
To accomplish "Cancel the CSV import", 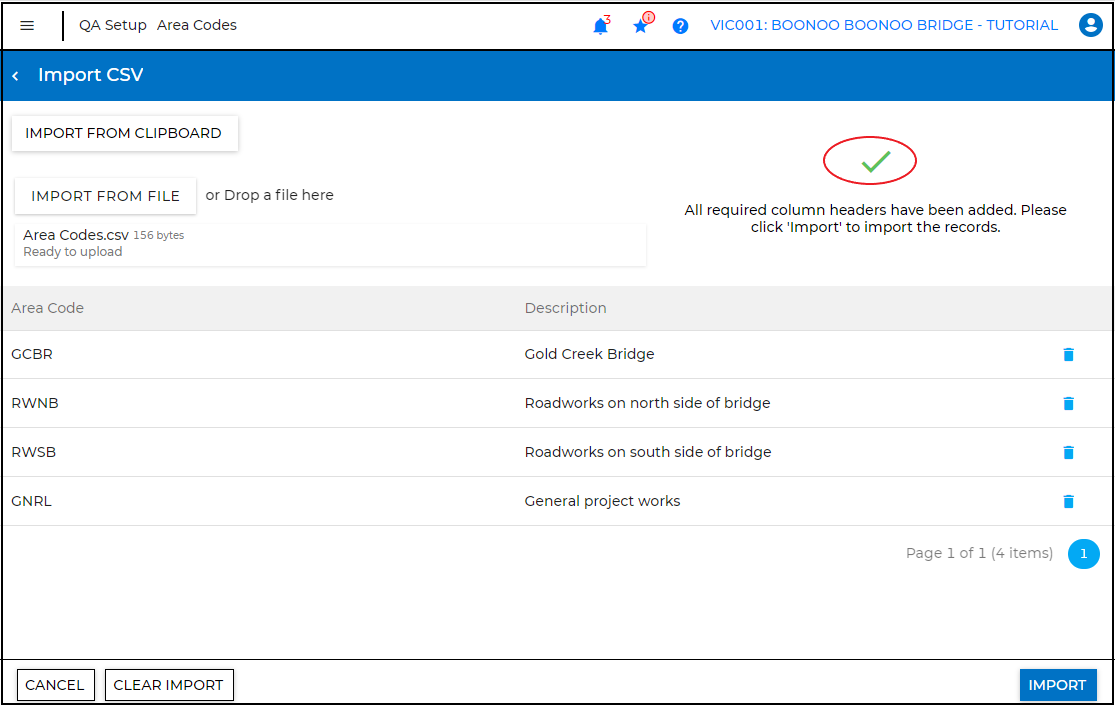I will [x=55, y=685].
